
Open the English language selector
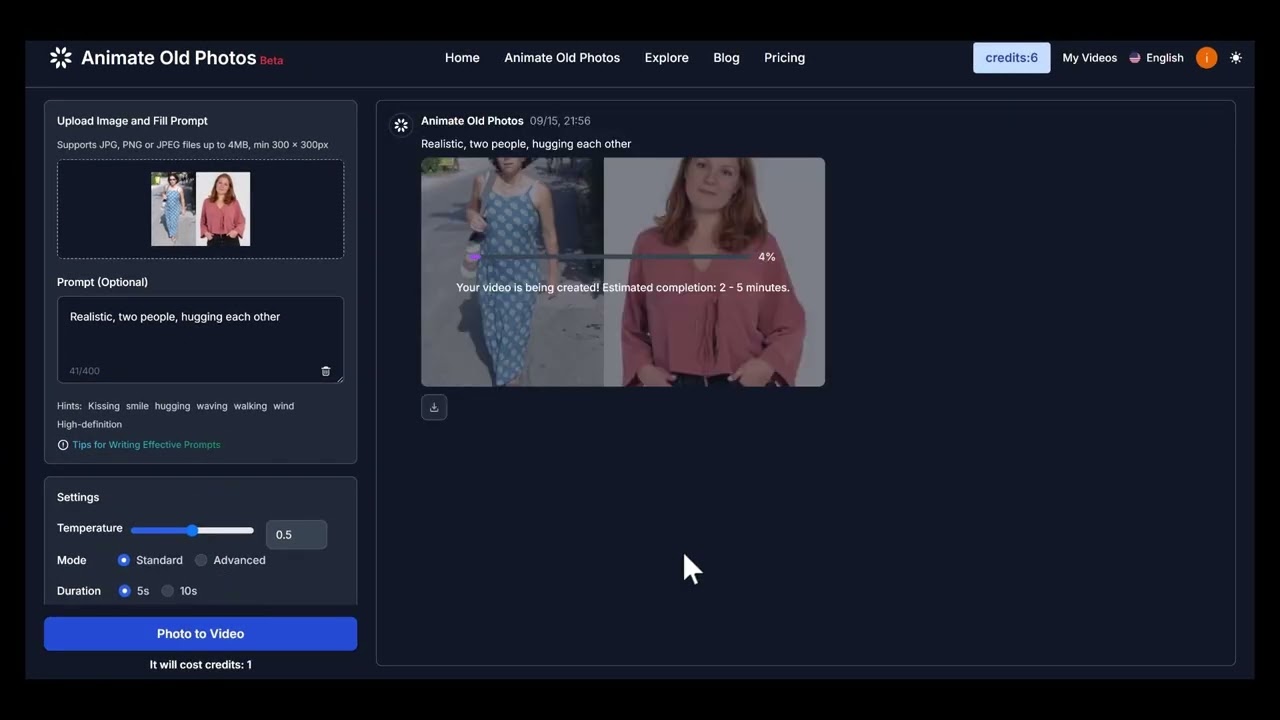[x=1156, y=58]
